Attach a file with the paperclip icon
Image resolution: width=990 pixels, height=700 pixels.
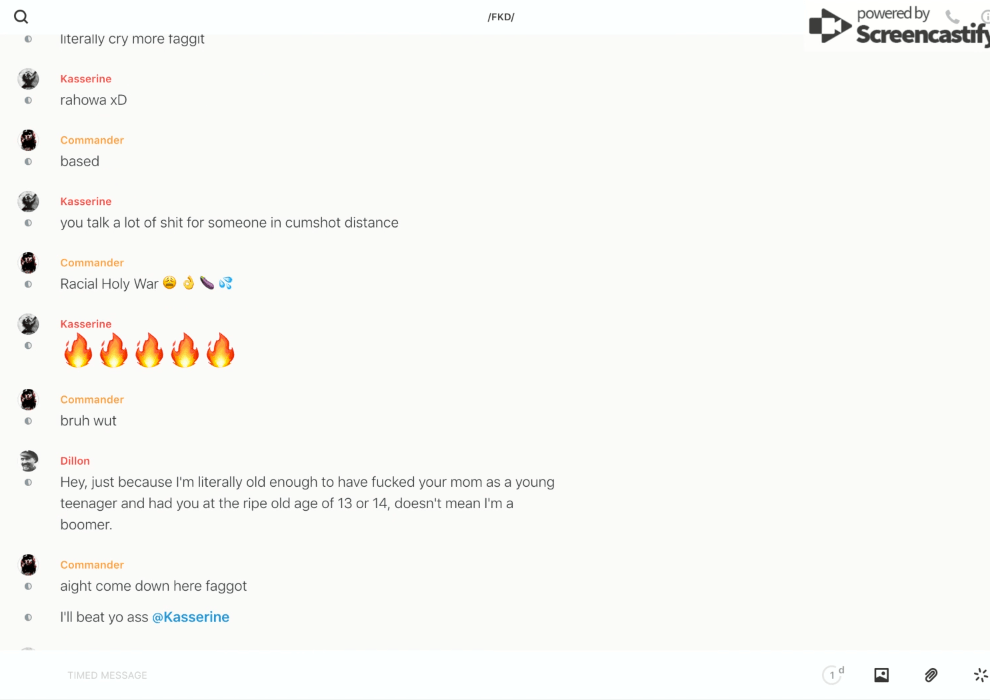[931, 675]
